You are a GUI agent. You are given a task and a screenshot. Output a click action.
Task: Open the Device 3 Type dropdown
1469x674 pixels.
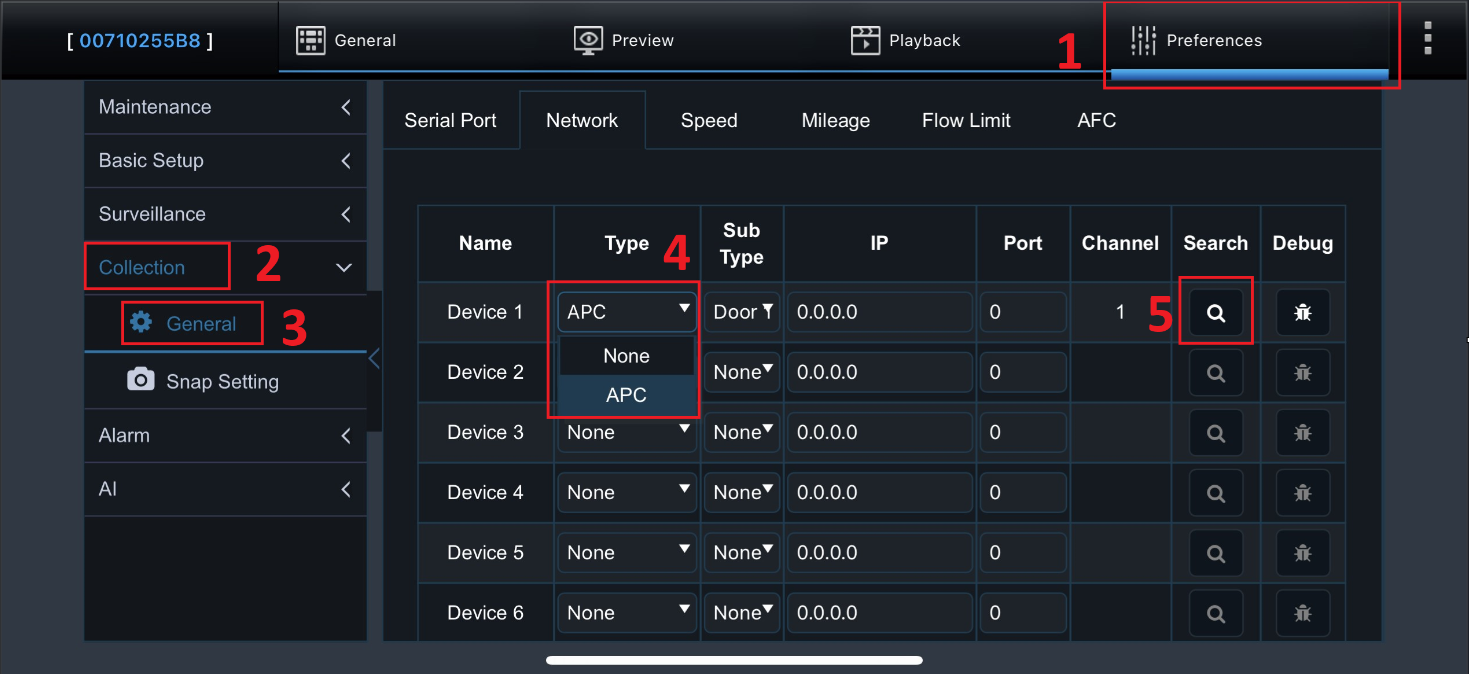[627, 433]
